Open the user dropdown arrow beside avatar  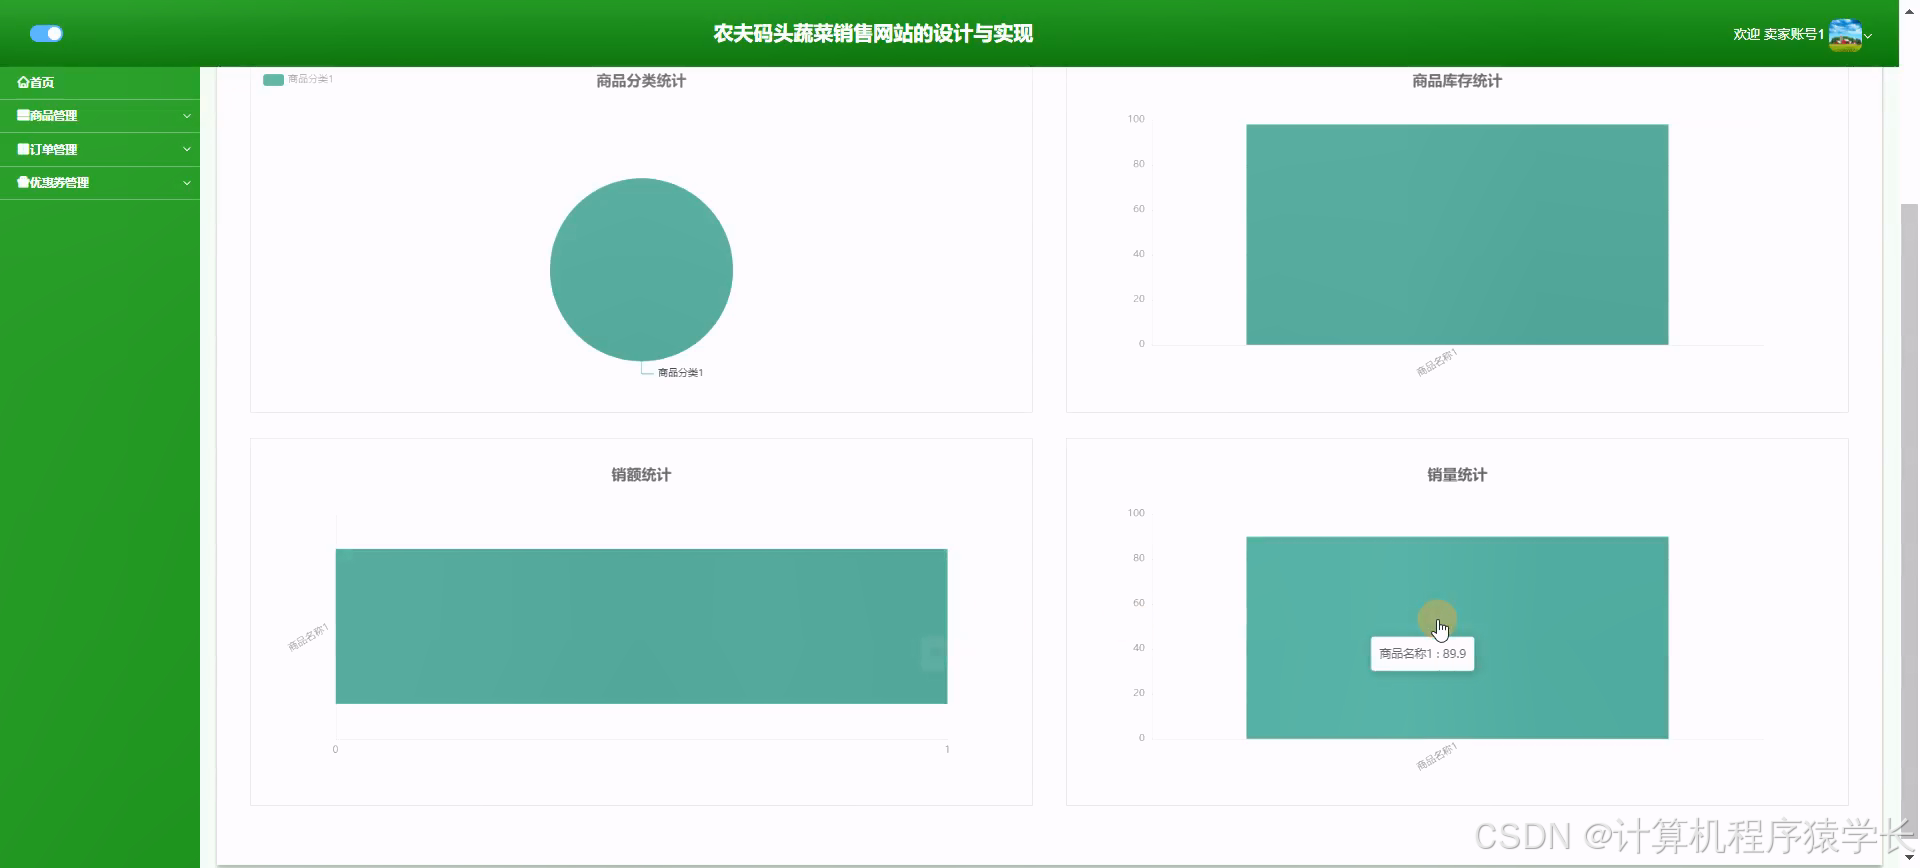[x=1868, y=35]
